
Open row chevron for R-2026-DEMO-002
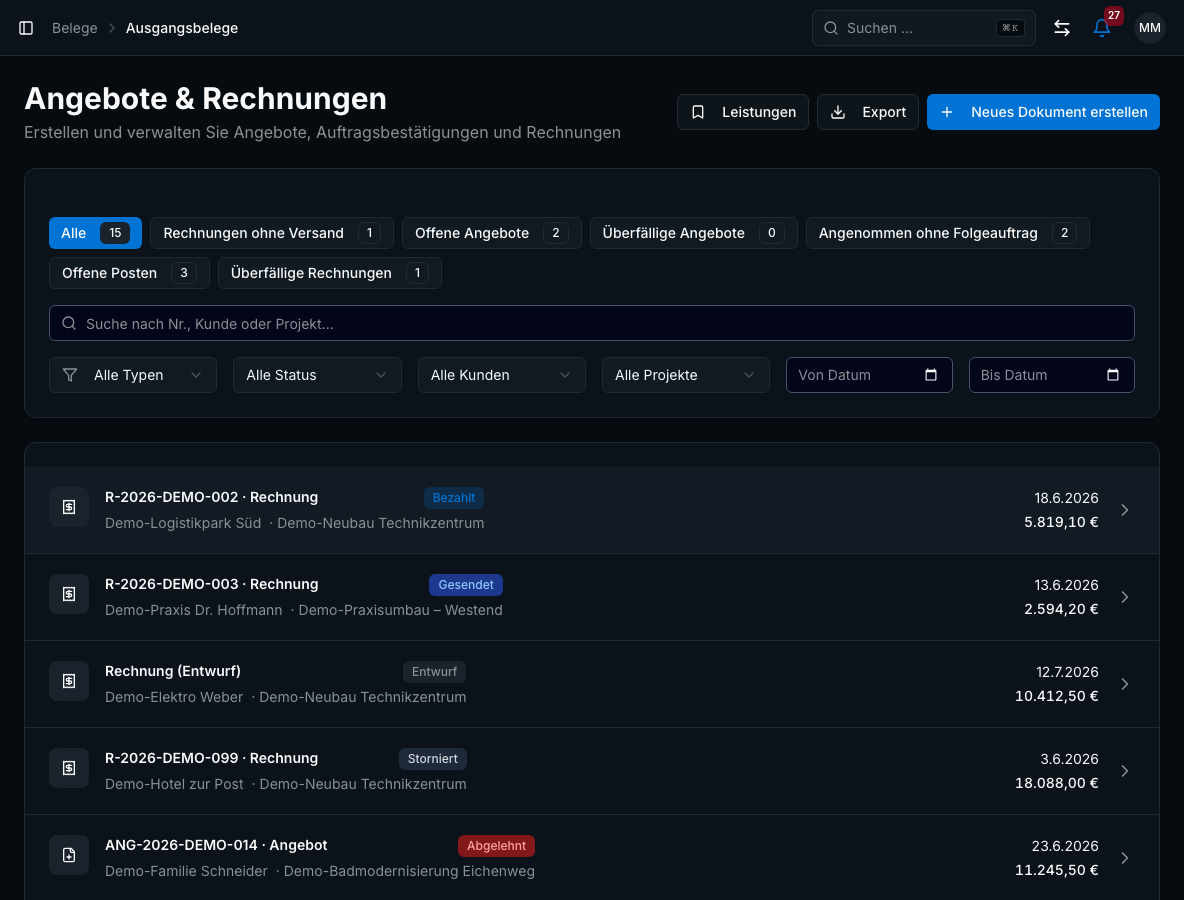tap(1124, 510)
